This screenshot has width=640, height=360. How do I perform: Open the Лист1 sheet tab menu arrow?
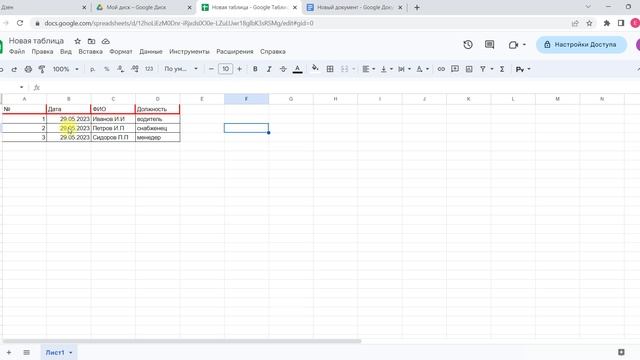click(71, 353)
